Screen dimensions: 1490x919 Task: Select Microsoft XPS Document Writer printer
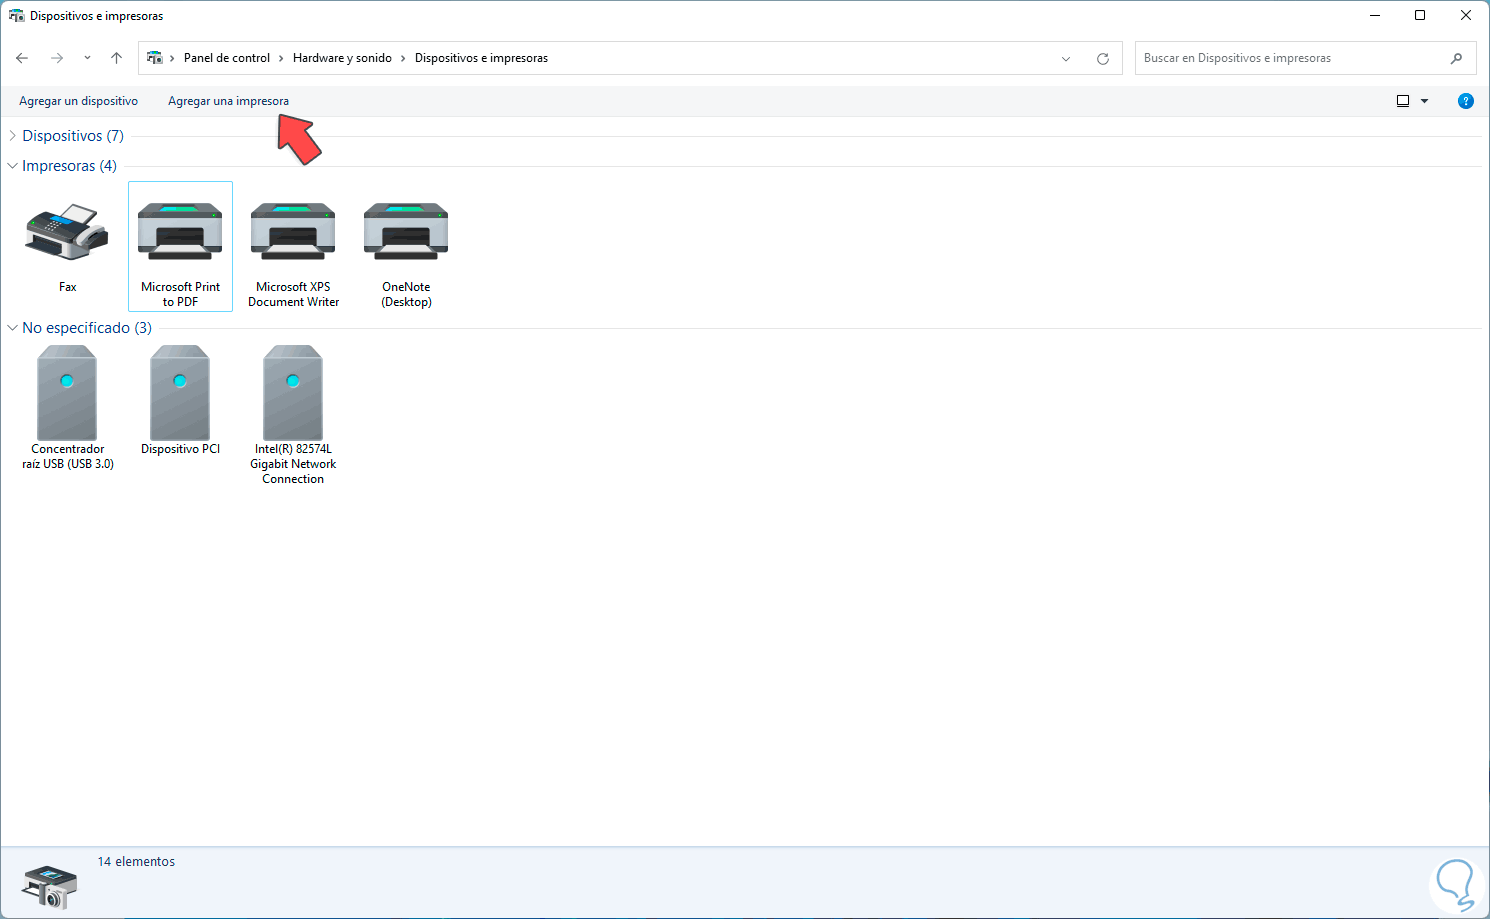coord(293,255)
